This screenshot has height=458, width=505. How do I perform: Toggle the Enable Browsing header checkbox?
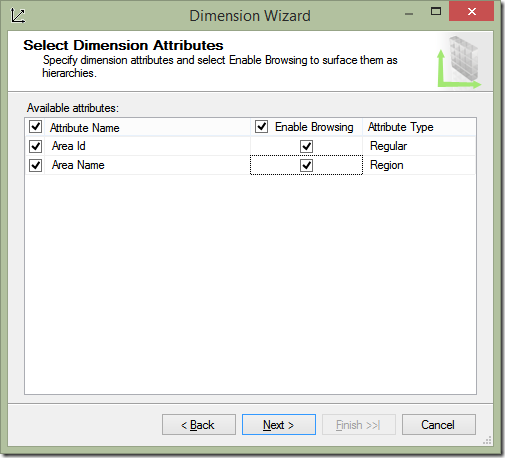[x=261, y=127]
